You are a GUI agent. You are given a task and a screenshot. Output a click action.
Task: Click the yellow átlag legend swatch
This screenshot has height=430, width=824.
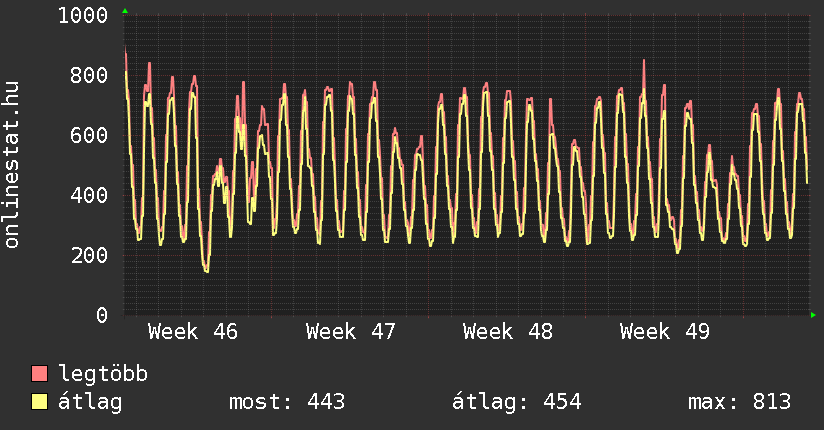point(40,403)
